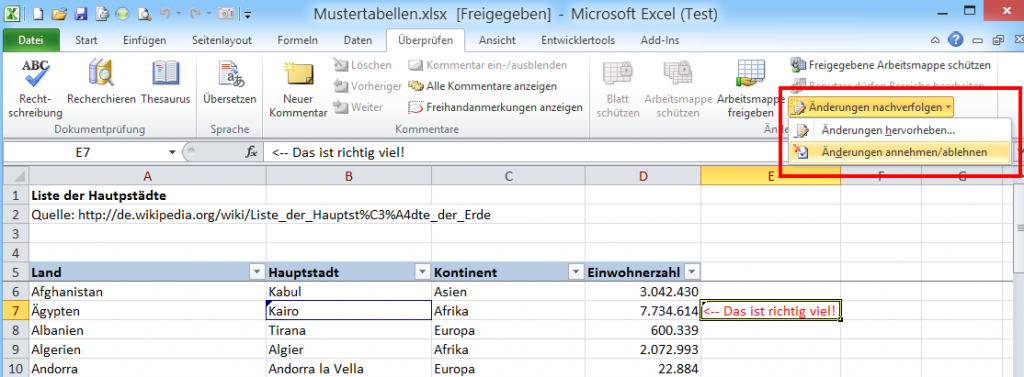The image size is (1024, 377).
Task: Open the Einwohnerzahl column filter dropdown
Action: 692,272
